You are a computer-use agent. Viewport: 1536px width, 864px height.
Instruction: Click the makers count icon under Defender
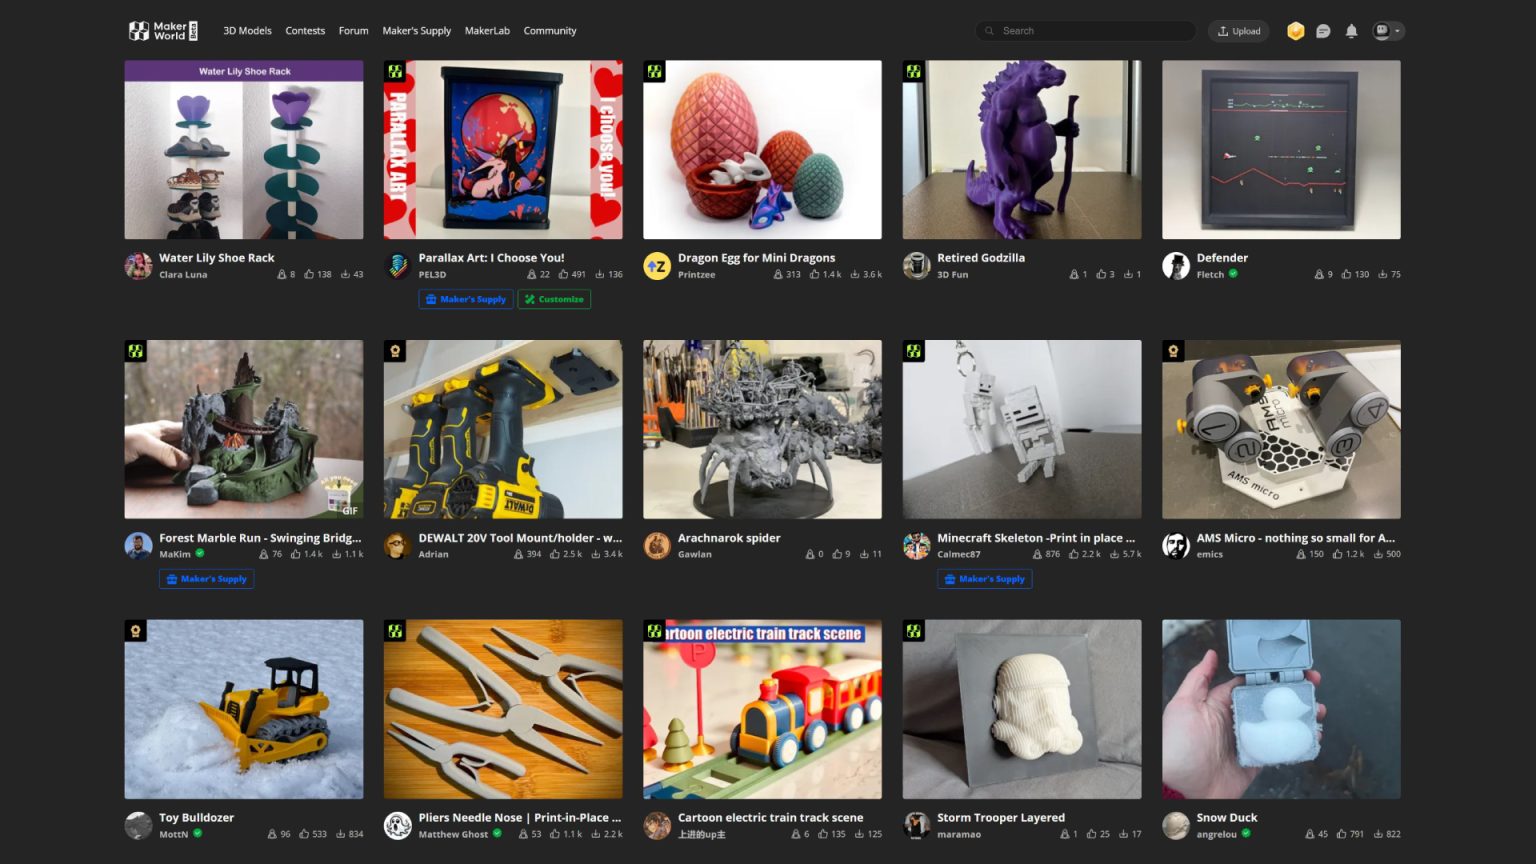click(1318, 274)
